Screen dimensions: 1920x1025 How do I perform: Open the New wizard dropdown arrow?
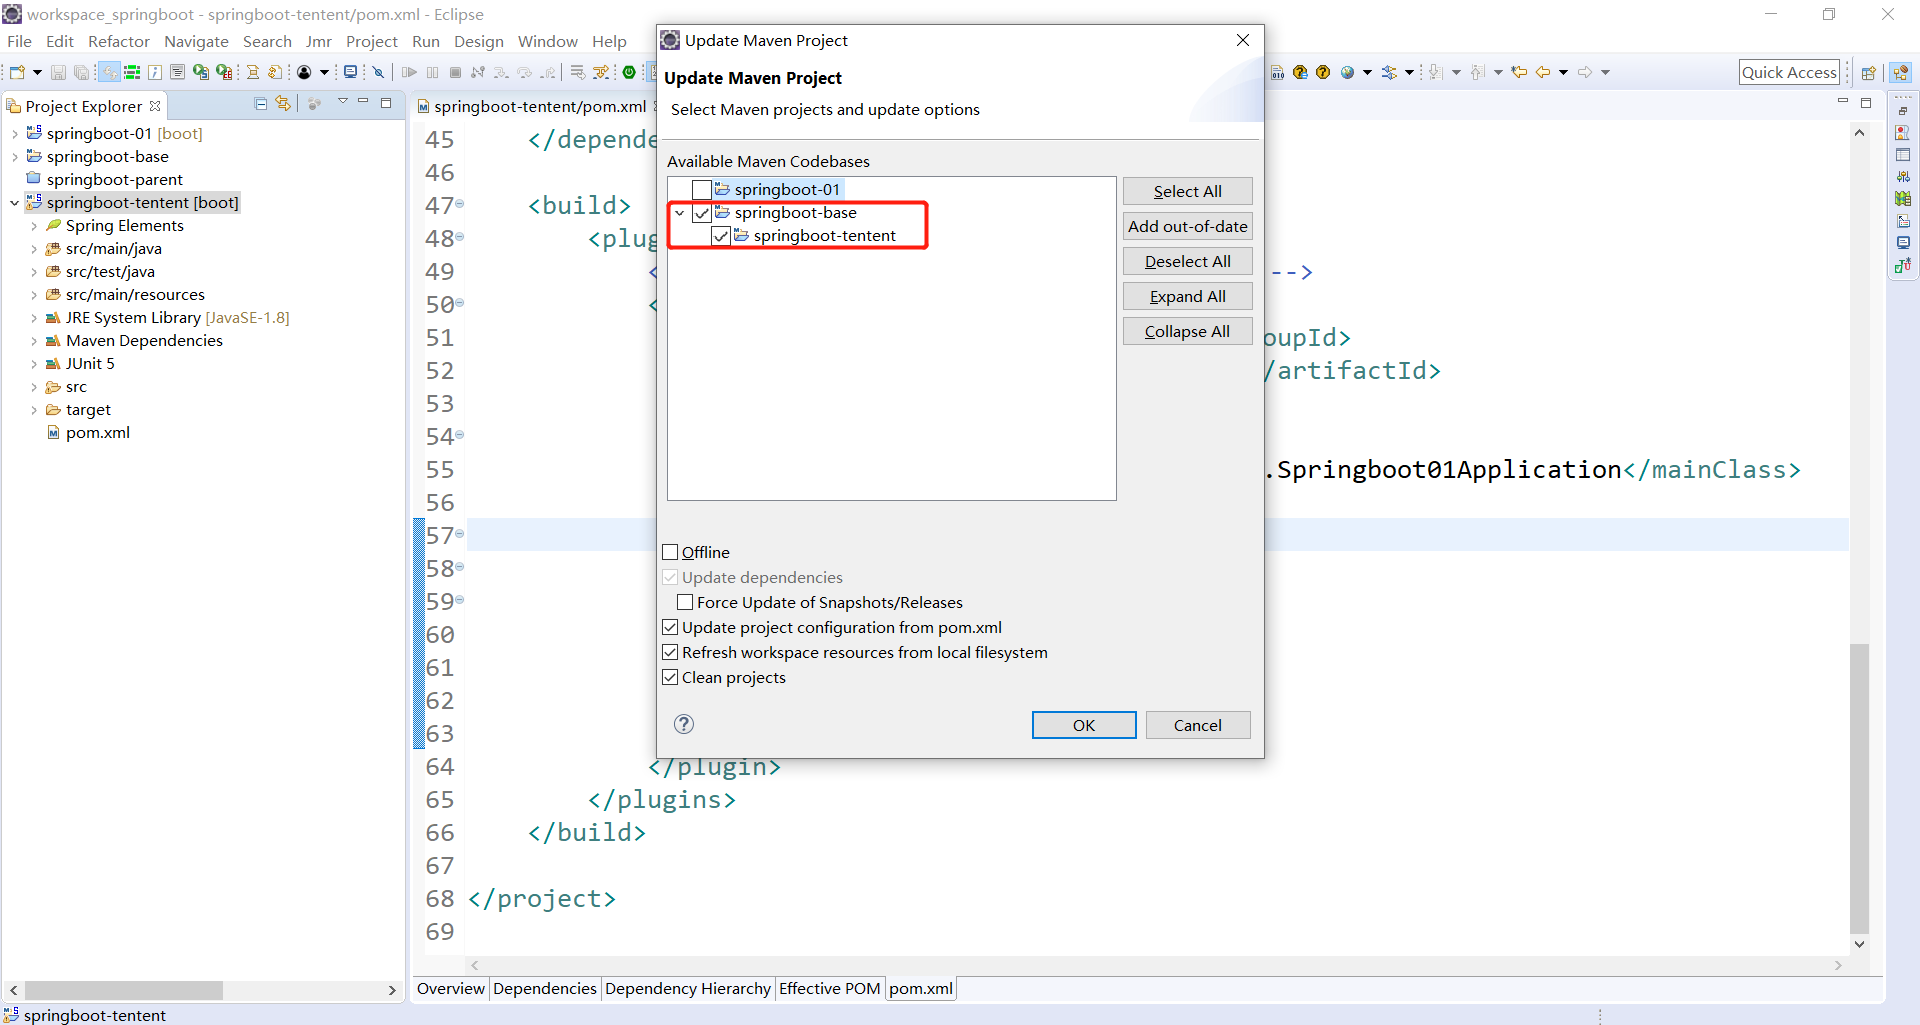(x=37, y=72)
